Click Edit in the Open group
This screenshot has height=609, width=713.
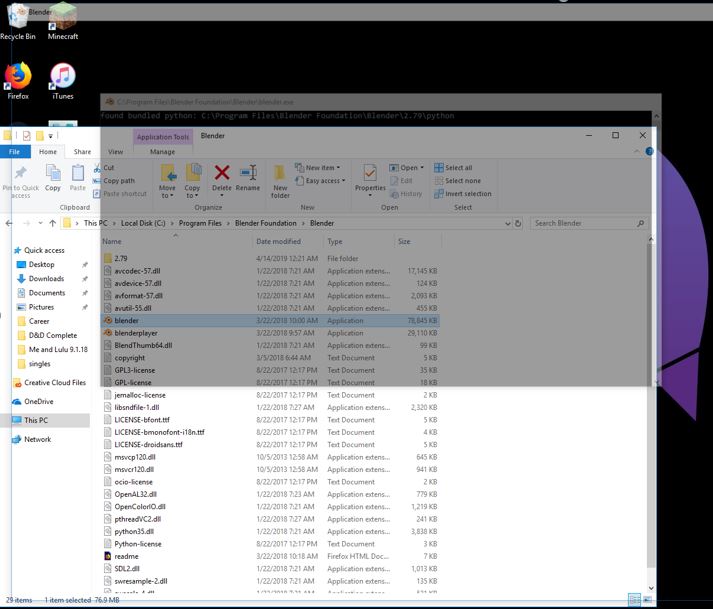[401, 181]
